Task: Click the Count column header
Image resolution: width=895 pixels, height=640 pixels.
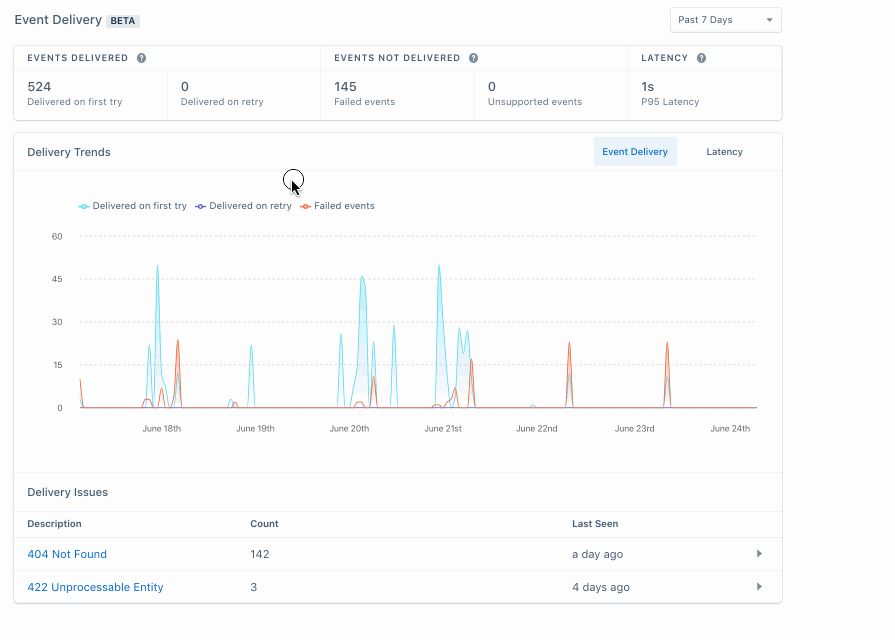Action: [264, 523]
